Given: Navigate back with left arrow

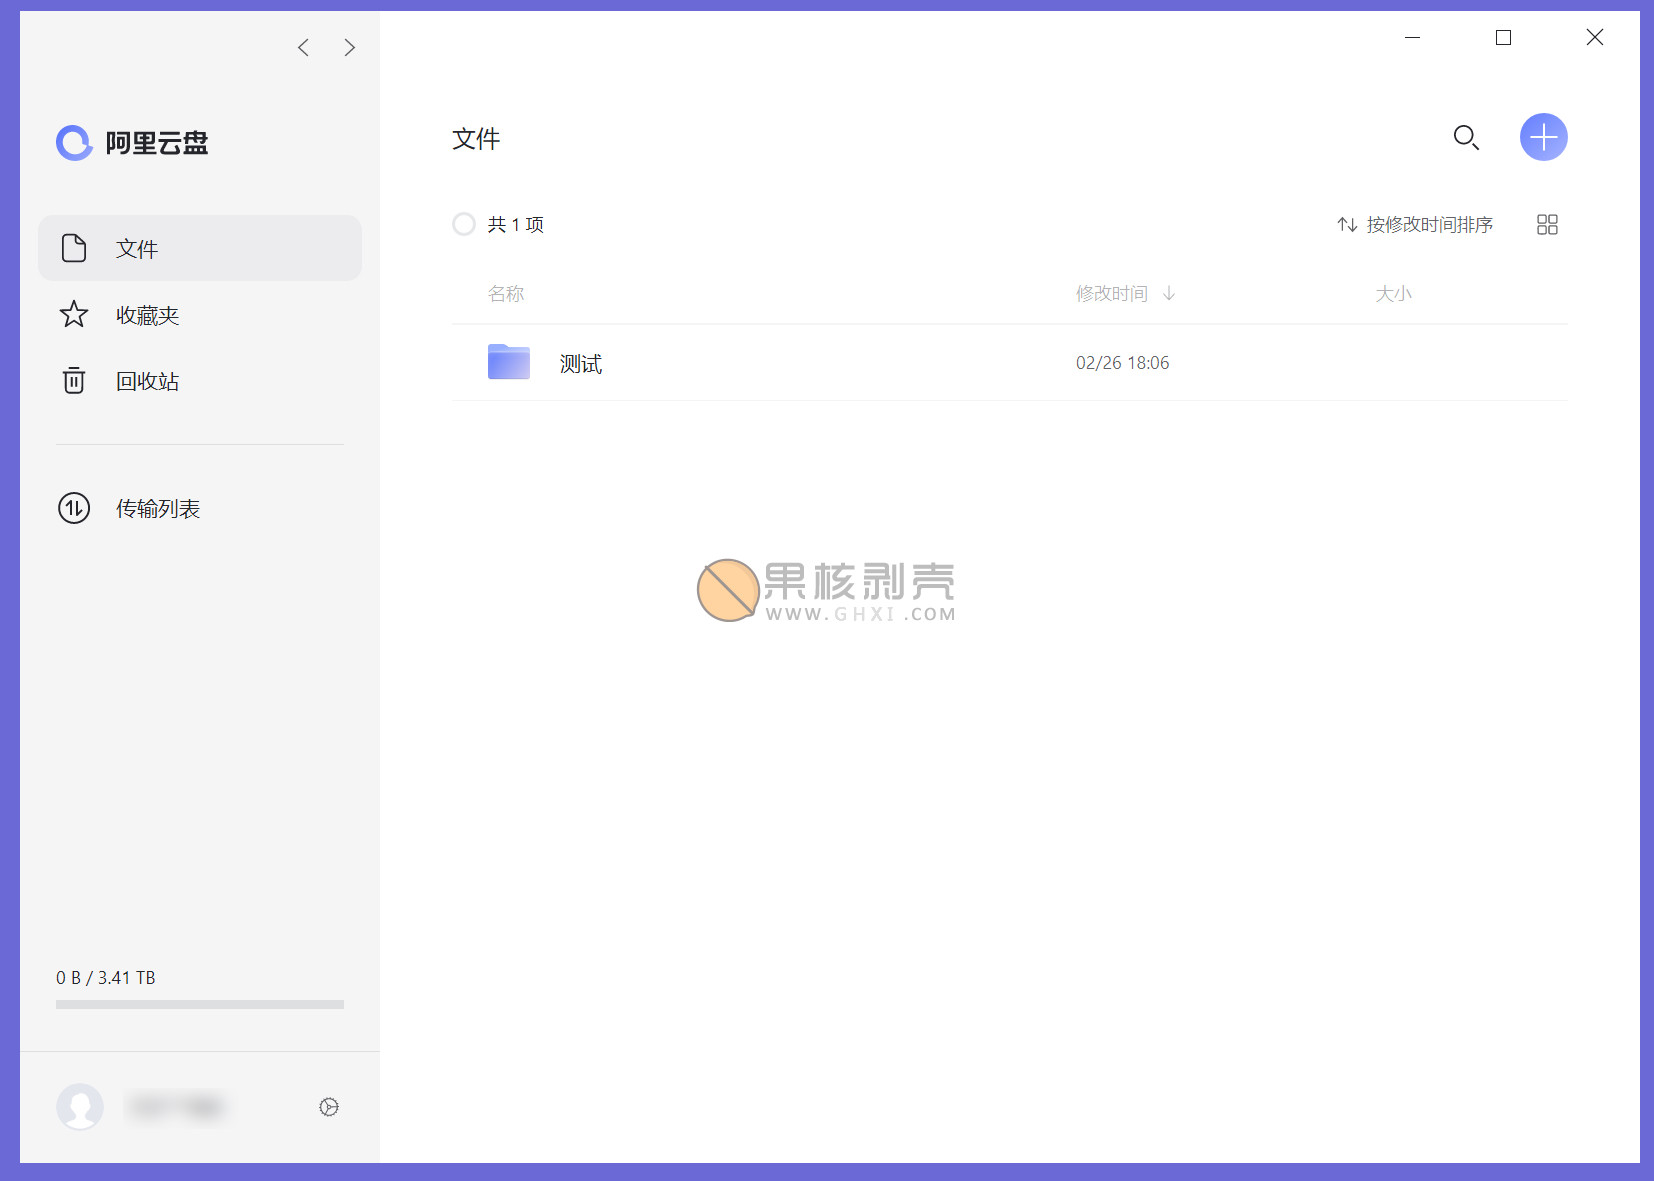Looking at the screenshot, I should [x=303, y=48].
